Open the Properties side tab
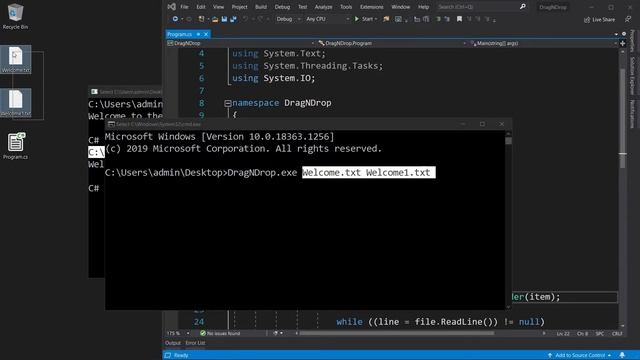The image size is (640, 360). pos(632,40)
